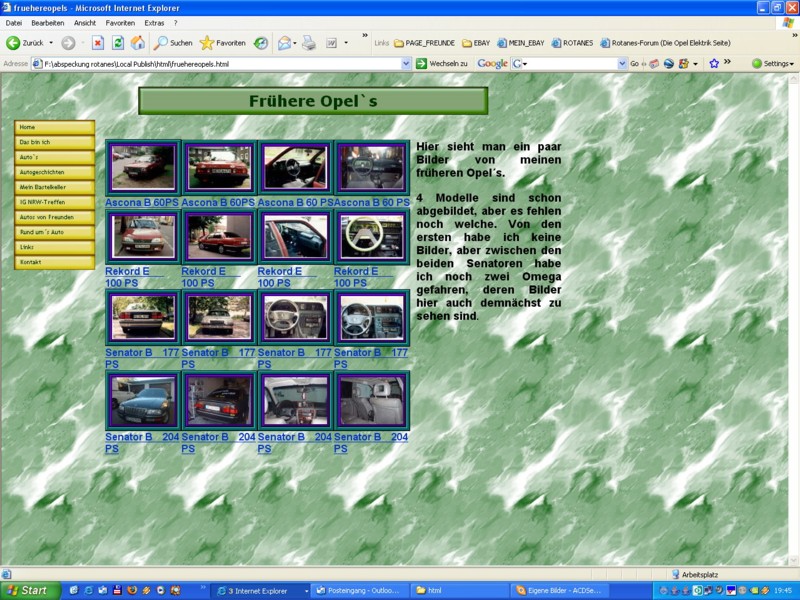This screenshot has width=800, height=600.
Task: Click the Verlauf history icon
Action: pyautogui.click(x=261, y=43)
